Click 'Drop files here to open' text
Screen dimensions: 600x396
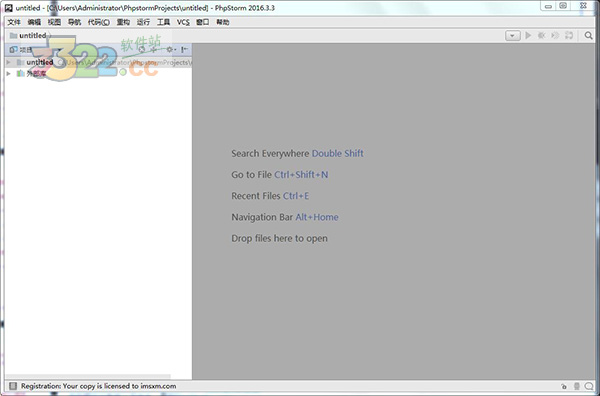coord(279,238)
